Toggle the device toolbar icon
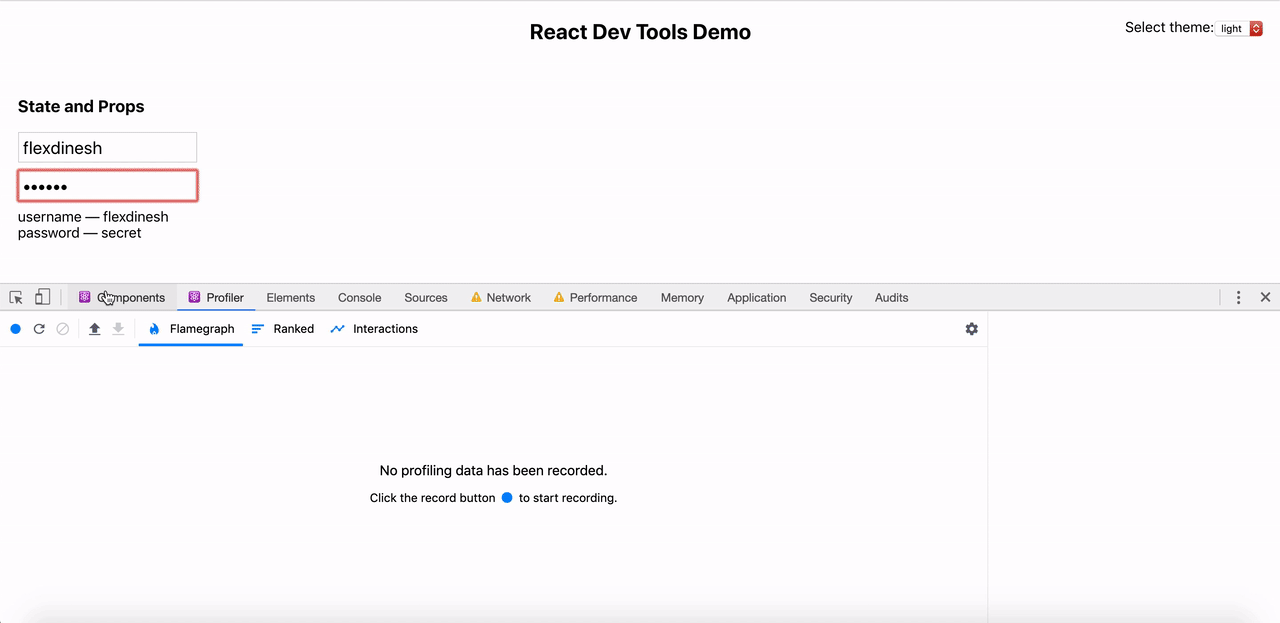Screen dimensions: 1280x623 coord(42,297)
